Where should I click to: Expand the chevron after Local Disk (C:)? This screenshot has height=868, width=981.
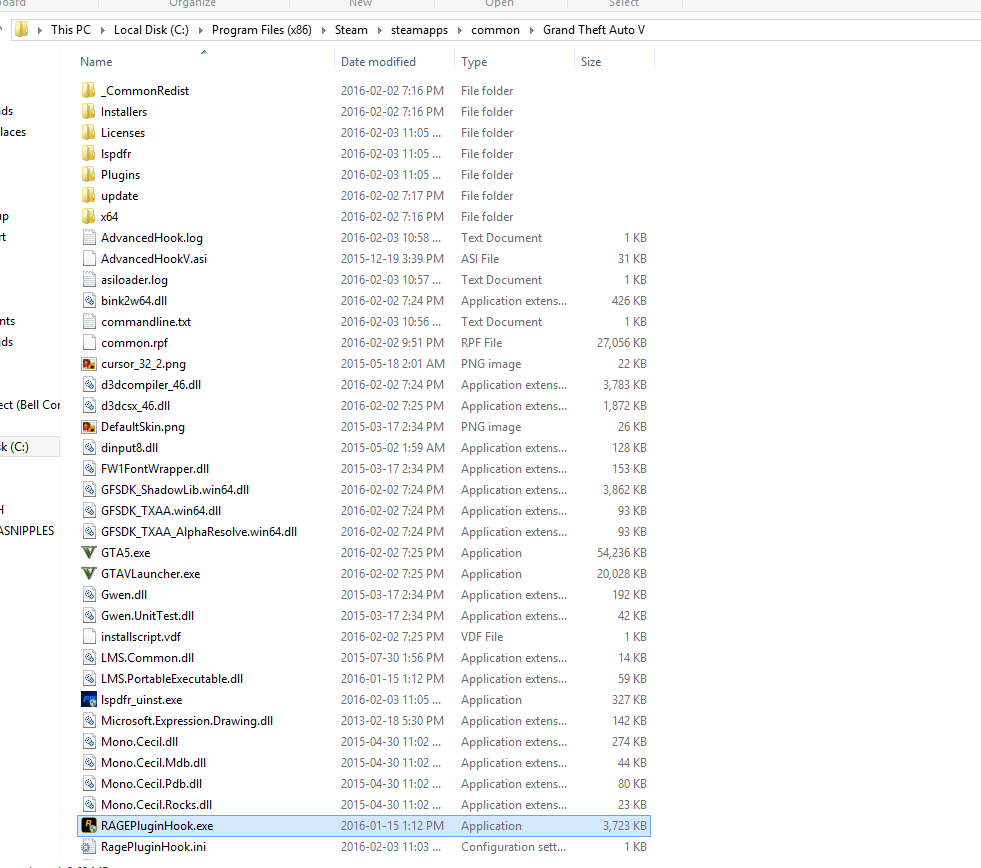[x=200, y=30]
